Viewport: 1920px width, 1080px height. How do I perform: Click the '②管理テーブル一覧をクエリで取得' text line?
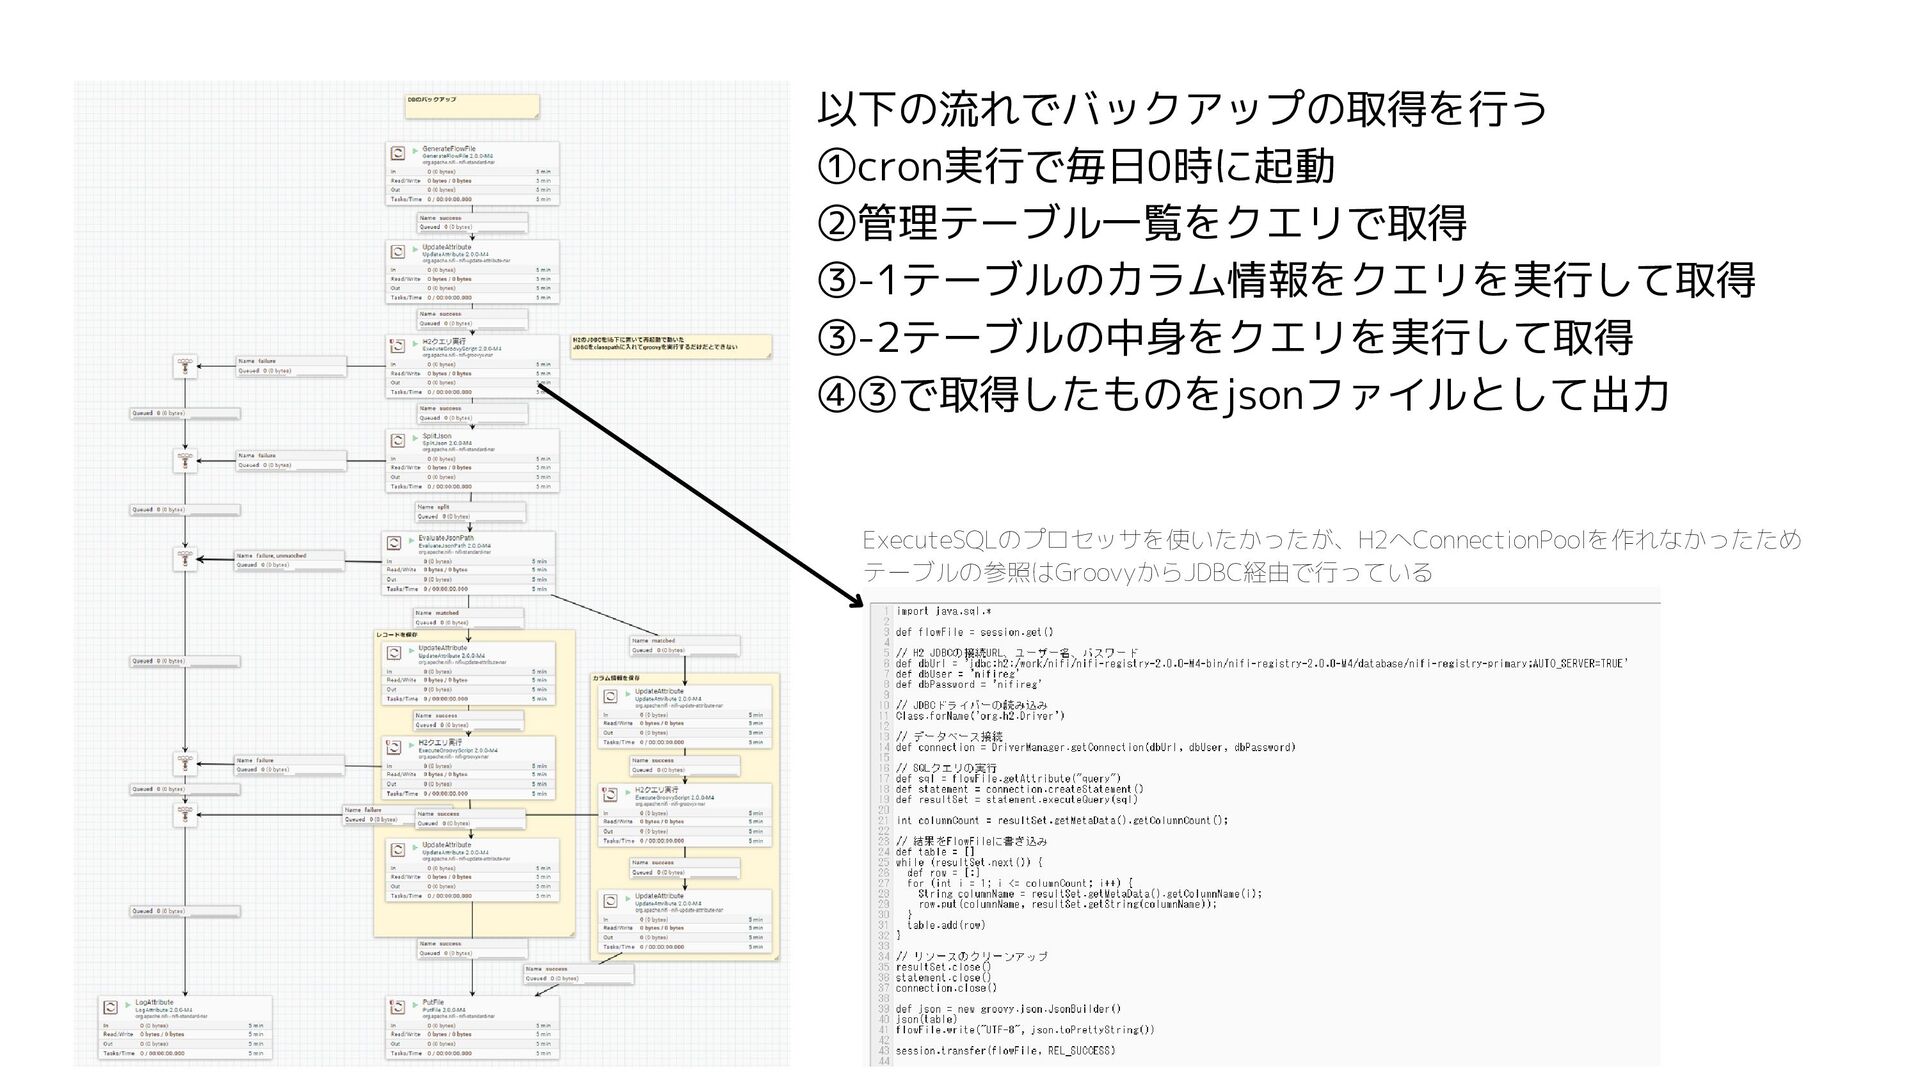[1142, 223]
